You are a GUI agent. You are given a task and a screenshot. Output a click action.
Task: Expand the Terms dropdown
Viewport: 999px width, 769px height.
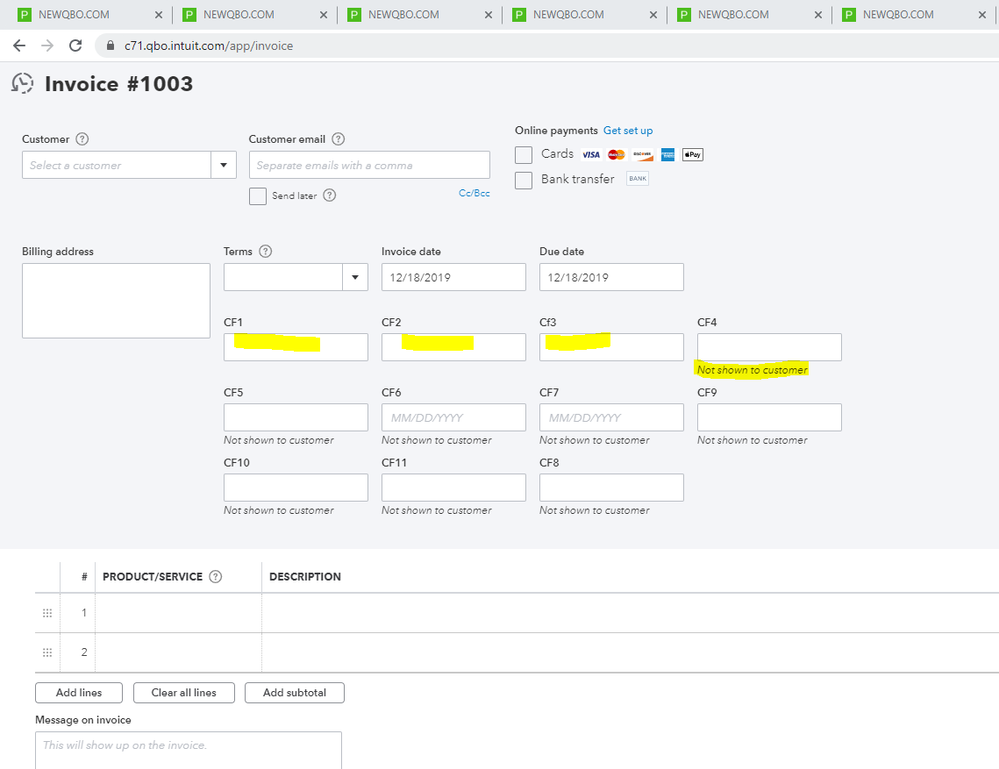coord(355,277)
